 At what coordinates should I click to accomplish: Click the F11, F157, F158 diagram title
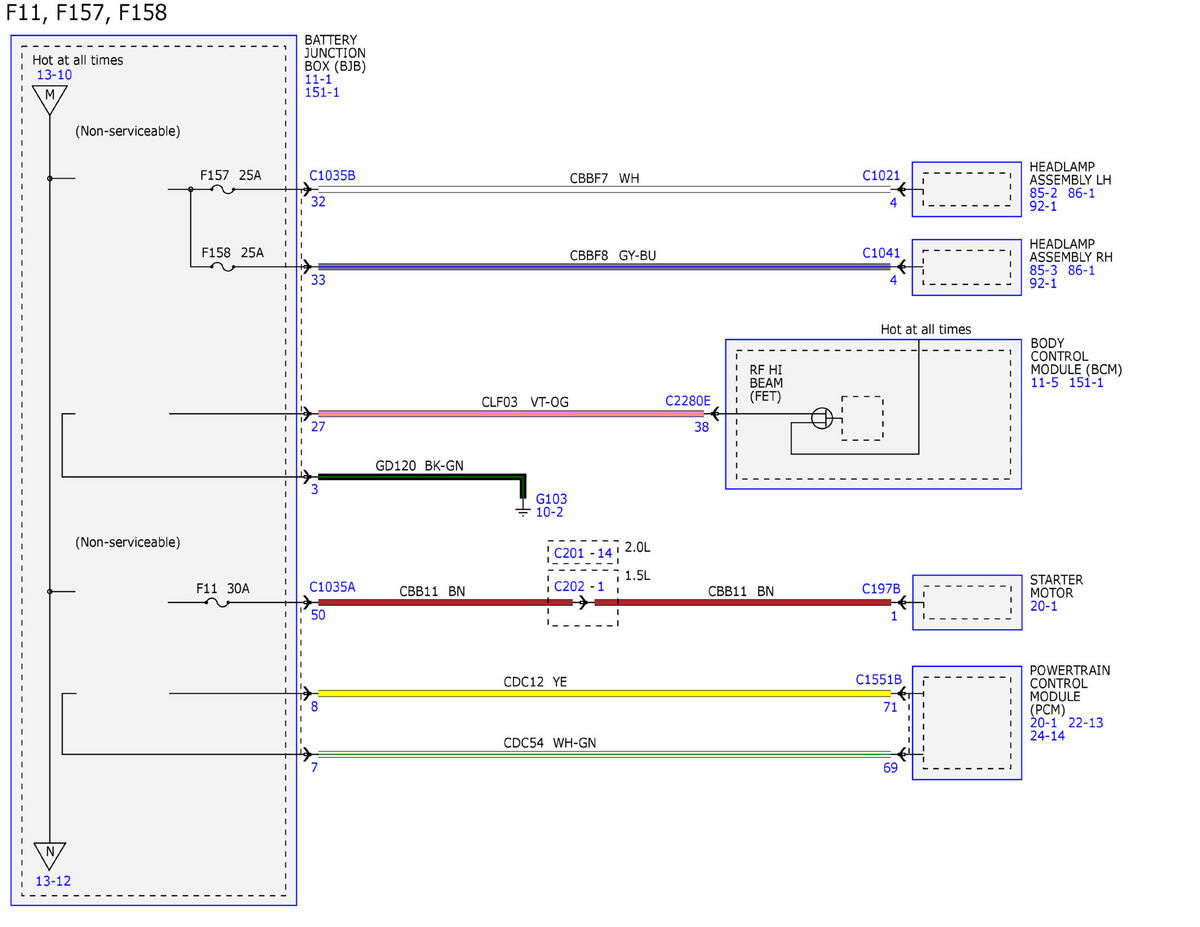point(87,13)
